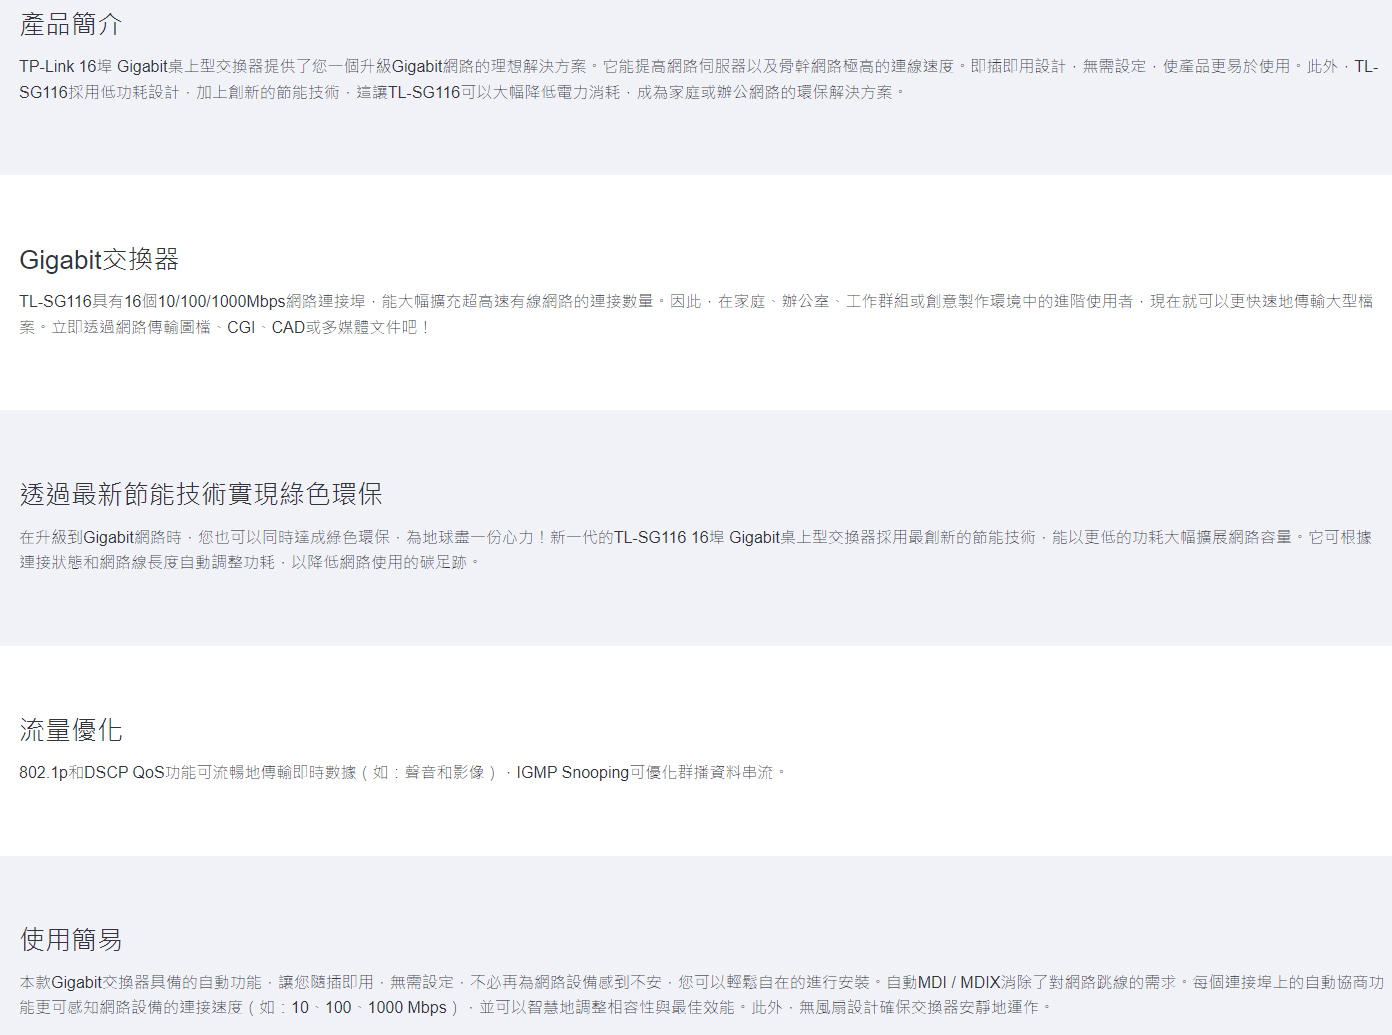This screenshot has height=1035, width=1392.
Task: Click the 1000 Mbps text in last paragraph
Action: click(x=407, y=1007)
